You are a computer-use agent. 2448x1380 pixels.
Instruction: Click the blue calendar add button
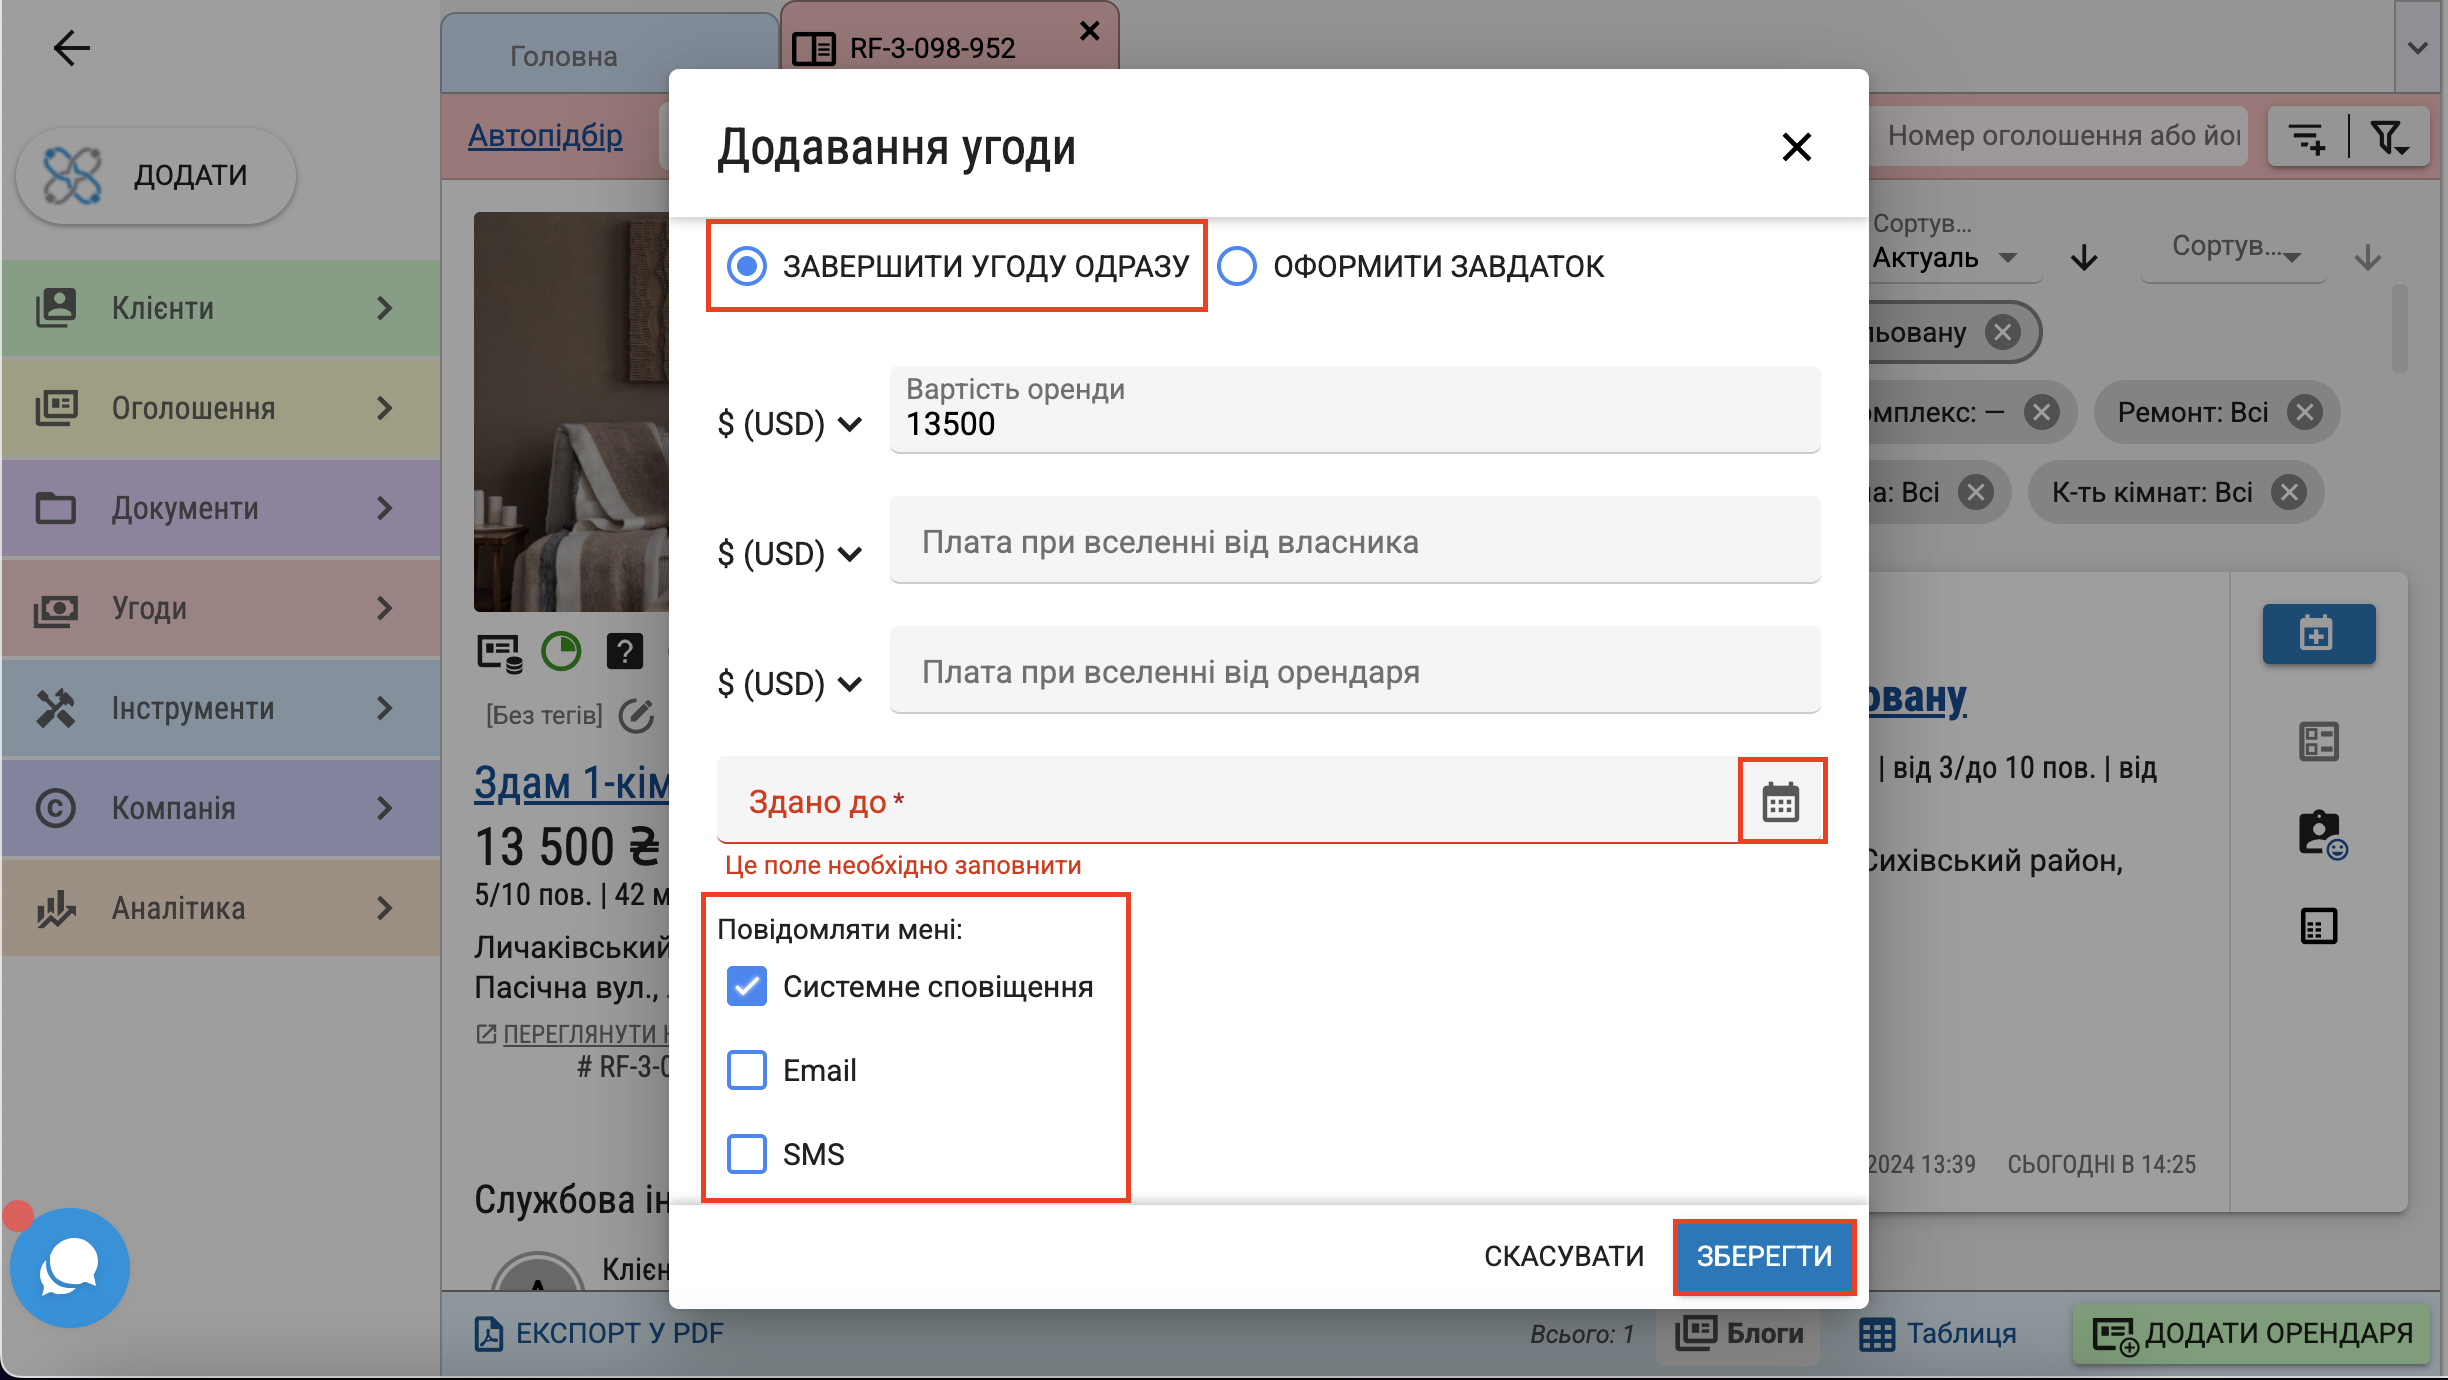coord(2318,634)
